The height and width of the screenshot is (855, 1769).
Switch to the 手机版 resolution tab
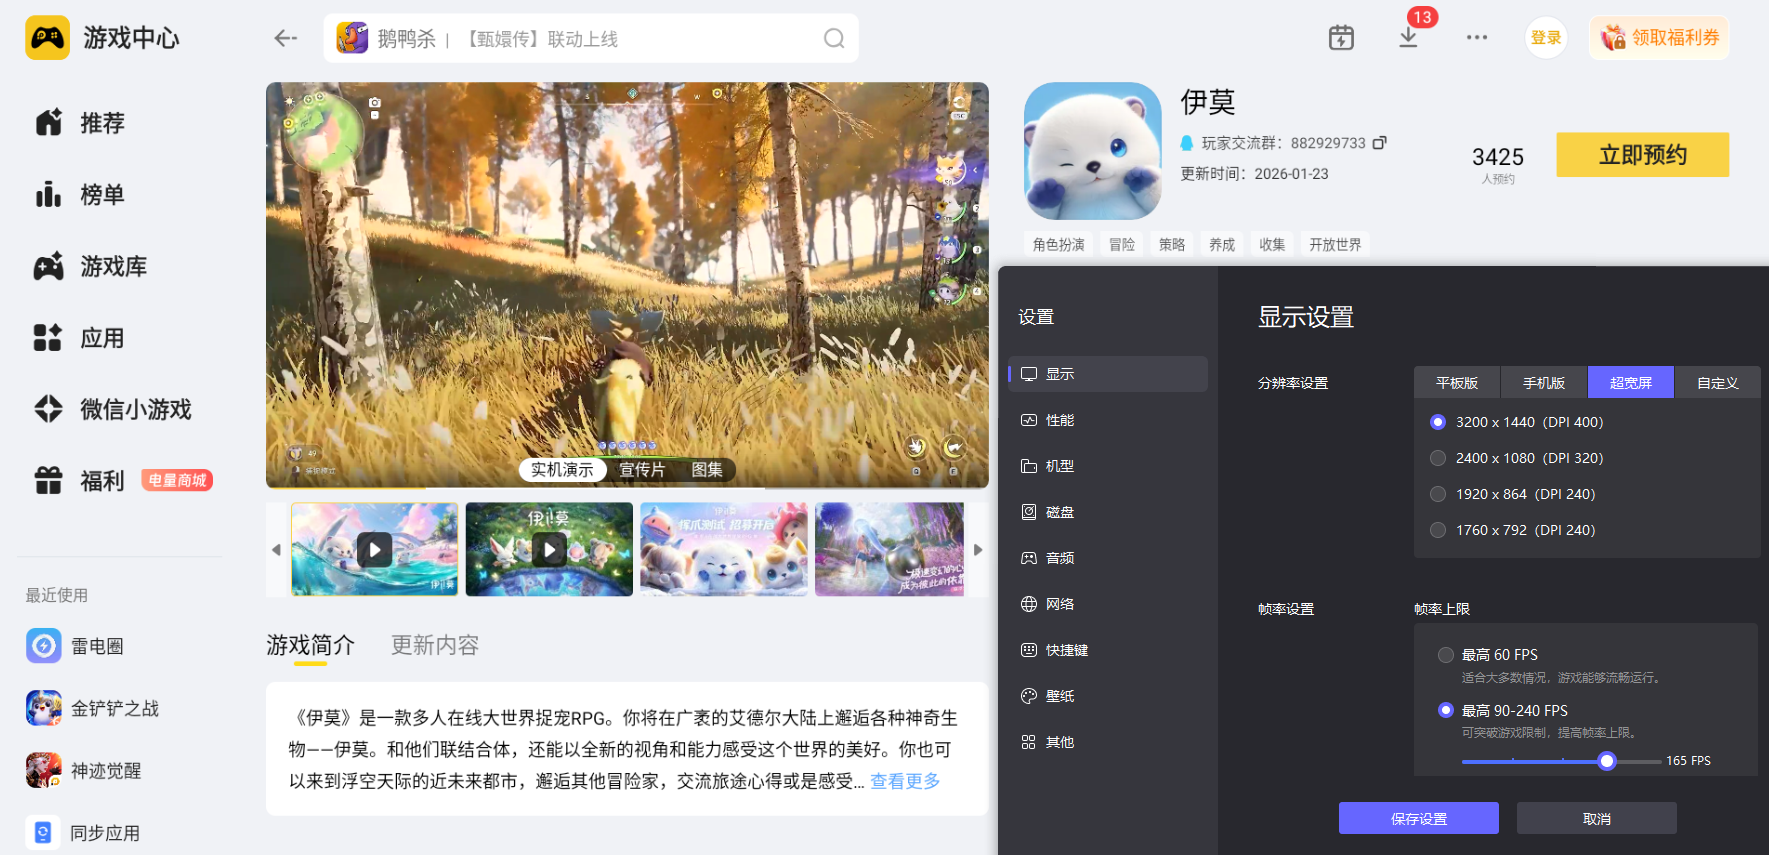click(1544, 383)
